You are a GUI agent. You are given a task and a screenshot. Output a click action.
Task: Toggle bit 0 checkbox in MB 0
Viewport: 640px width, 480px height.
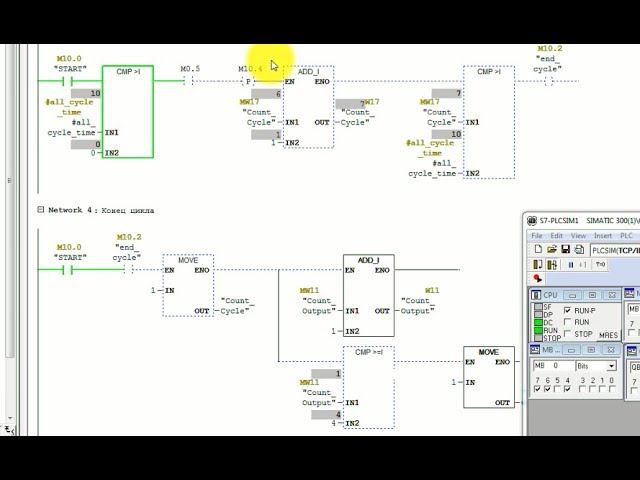pyautogui.click(x=612, y=389)
